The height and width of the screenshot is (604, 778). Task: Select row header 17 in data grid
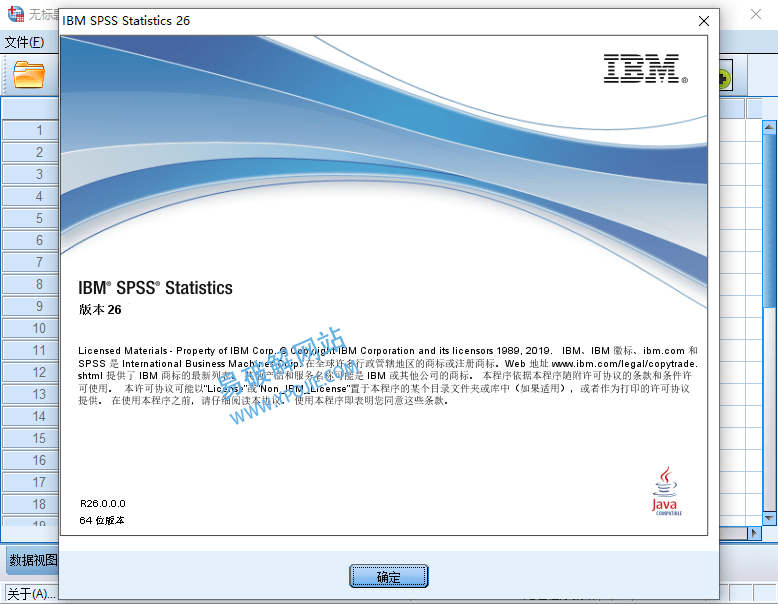click(31, 482)
